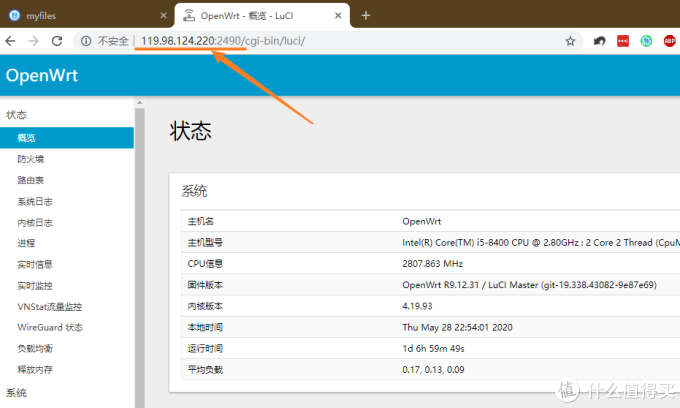Open 负载均衡 in the sidebar
Screen dimensions: 680x408
(35, 349)
